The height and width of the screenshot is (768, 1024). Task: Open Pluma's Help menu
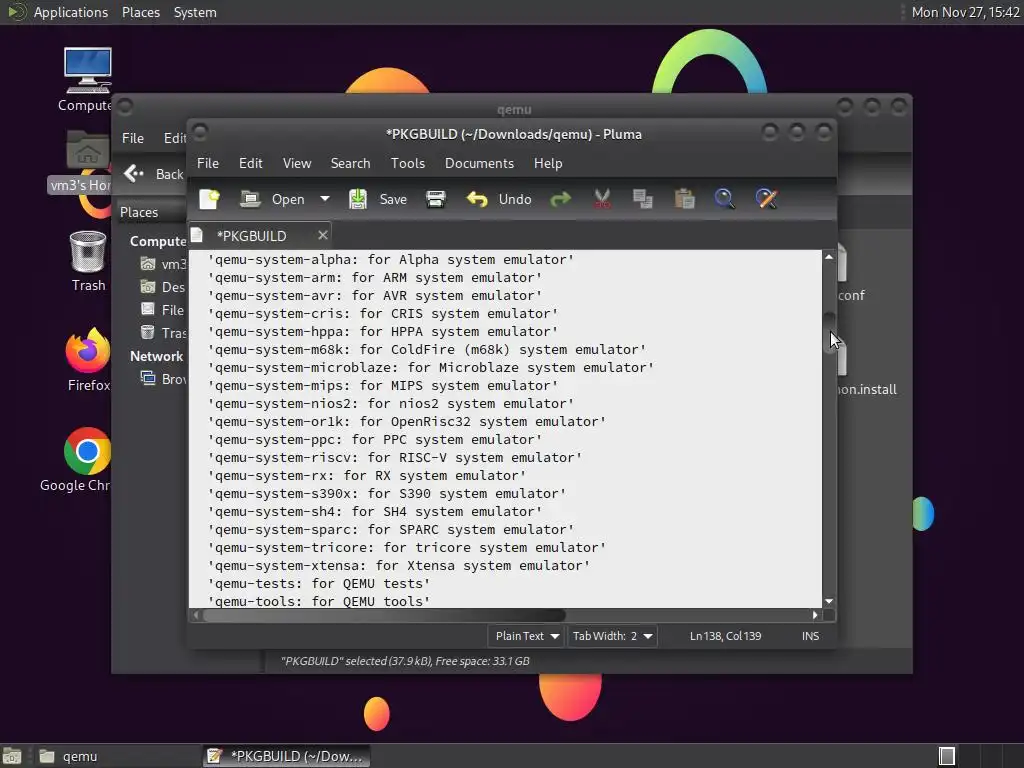click(x=547, y=163)
